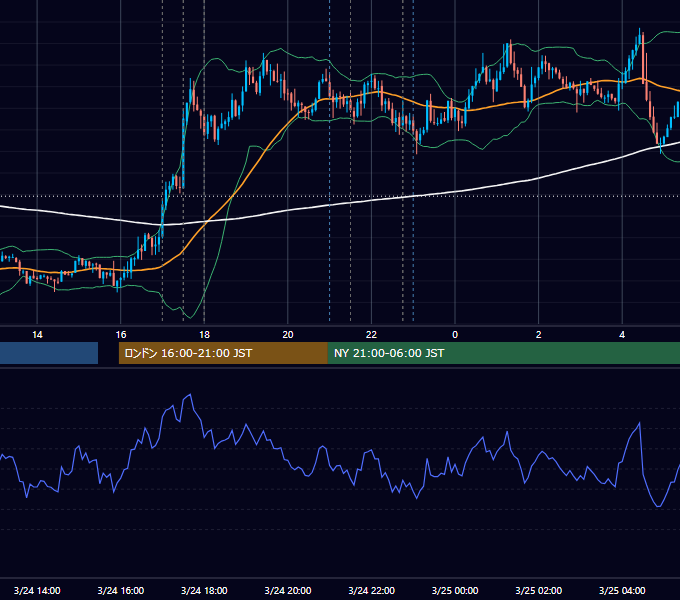Click the 3/25 00:00 date label

pyautogui.click(x=455, y=590)
